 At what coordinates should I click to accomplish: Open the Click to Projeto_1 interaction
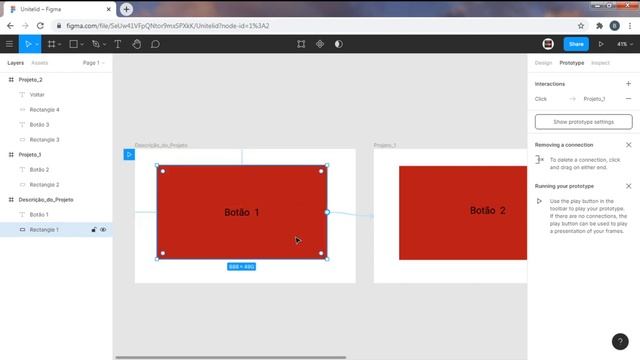tap(570, 99)
